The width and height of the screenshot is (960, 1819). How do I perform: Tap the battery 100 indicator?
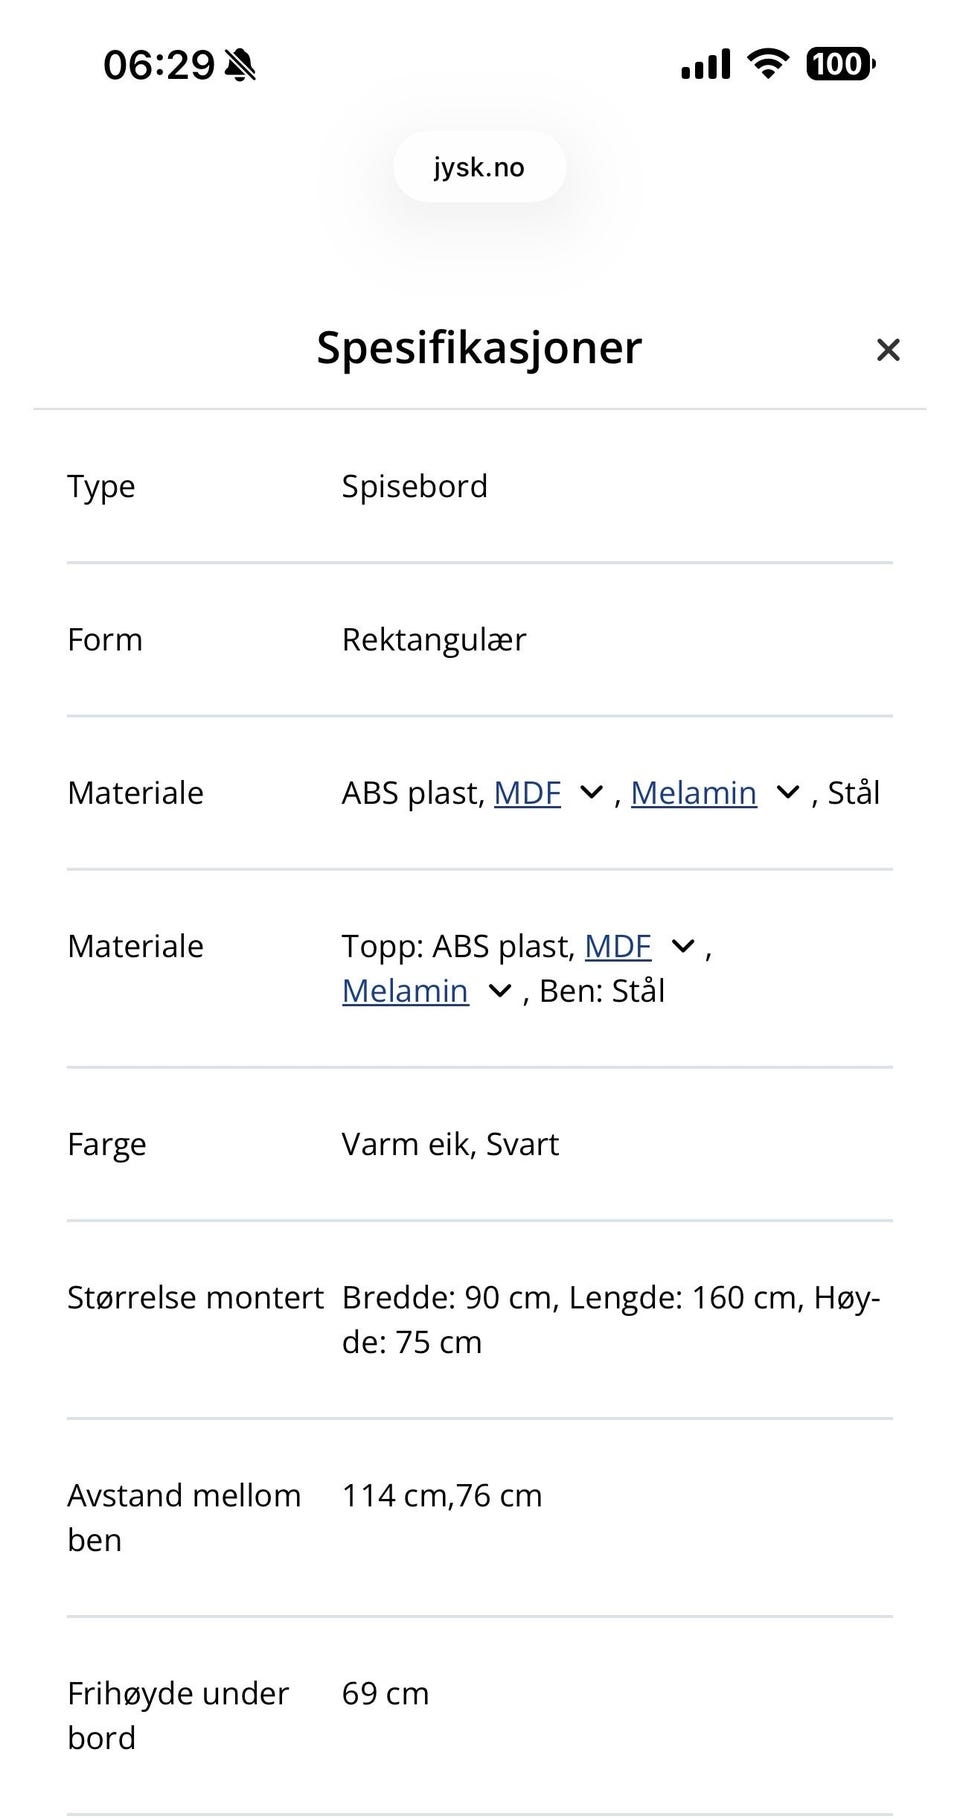(839, 65)
